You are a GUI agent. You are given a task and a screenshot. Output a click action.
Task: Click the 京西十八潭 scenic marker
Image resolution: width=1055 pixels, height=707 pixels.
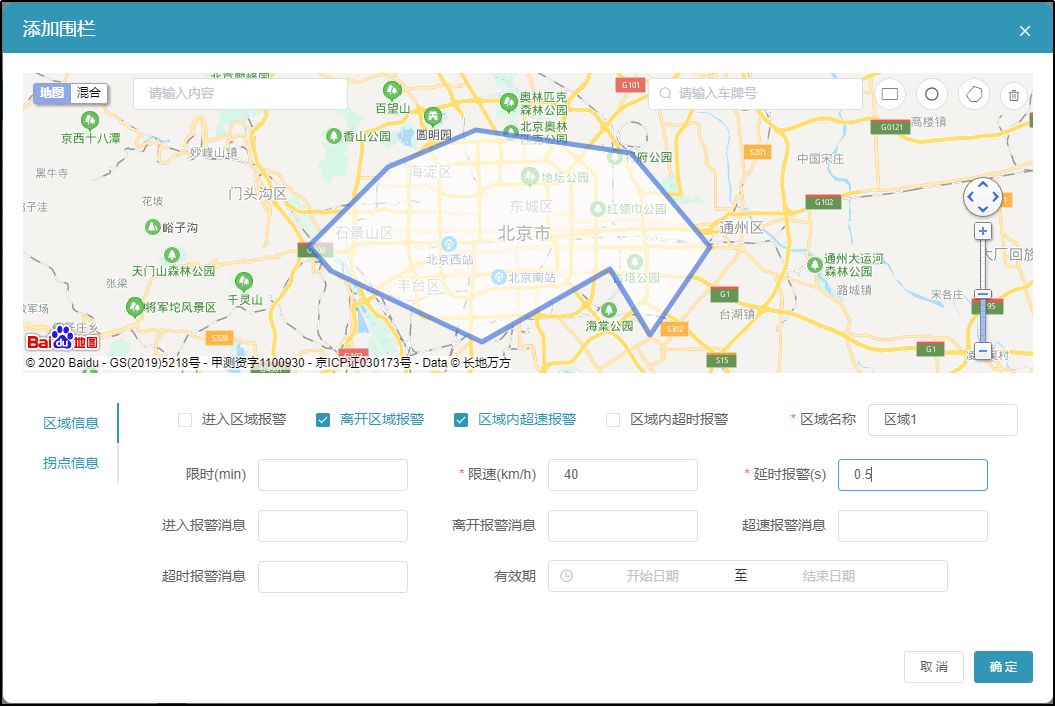(89, 120)
